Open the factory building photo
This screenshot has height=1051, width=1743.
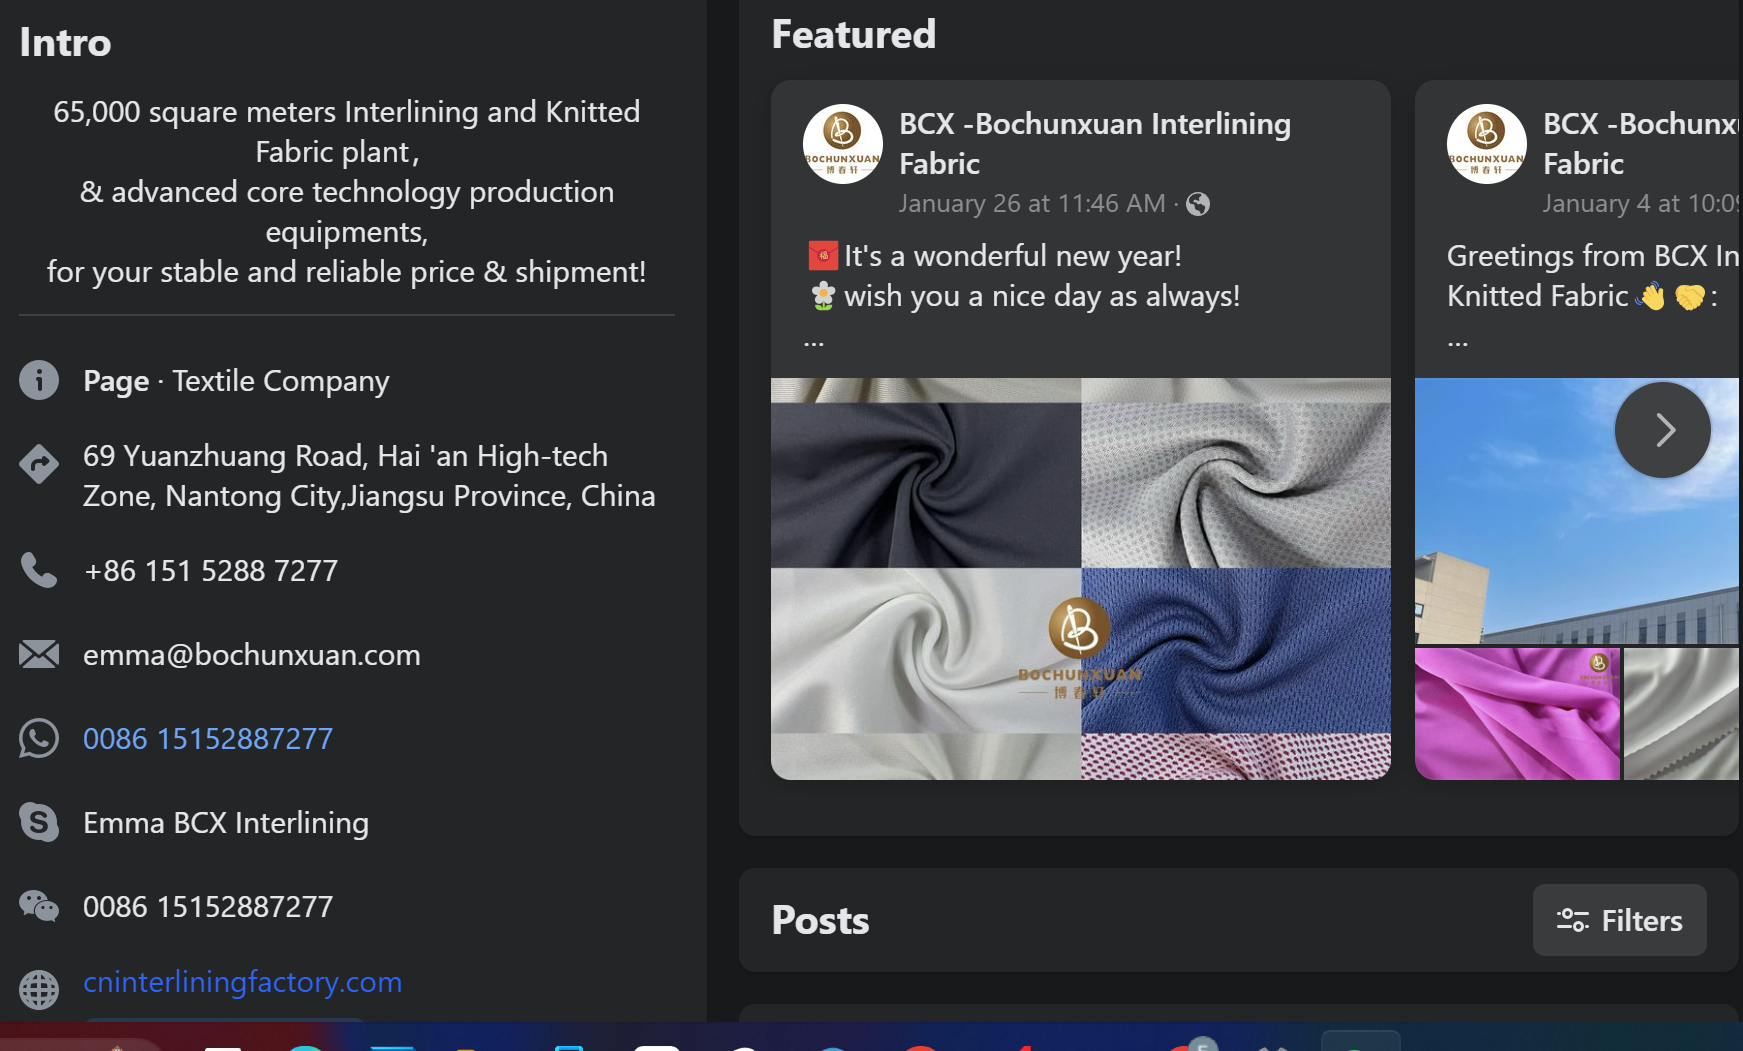click(1577, 511)
